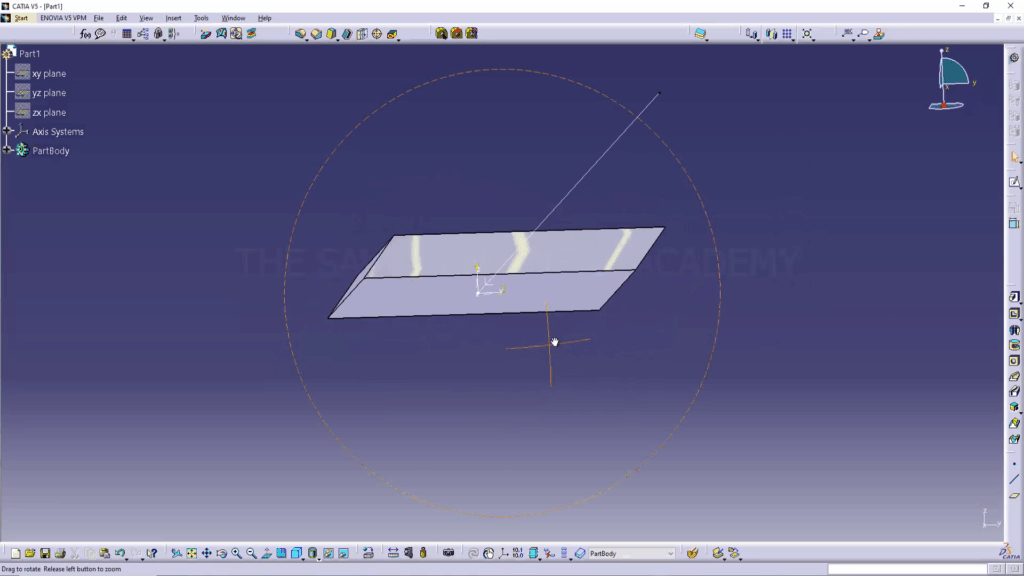Click the Formula f(x) icon
Screen dimensions: 1024x576
86,33
